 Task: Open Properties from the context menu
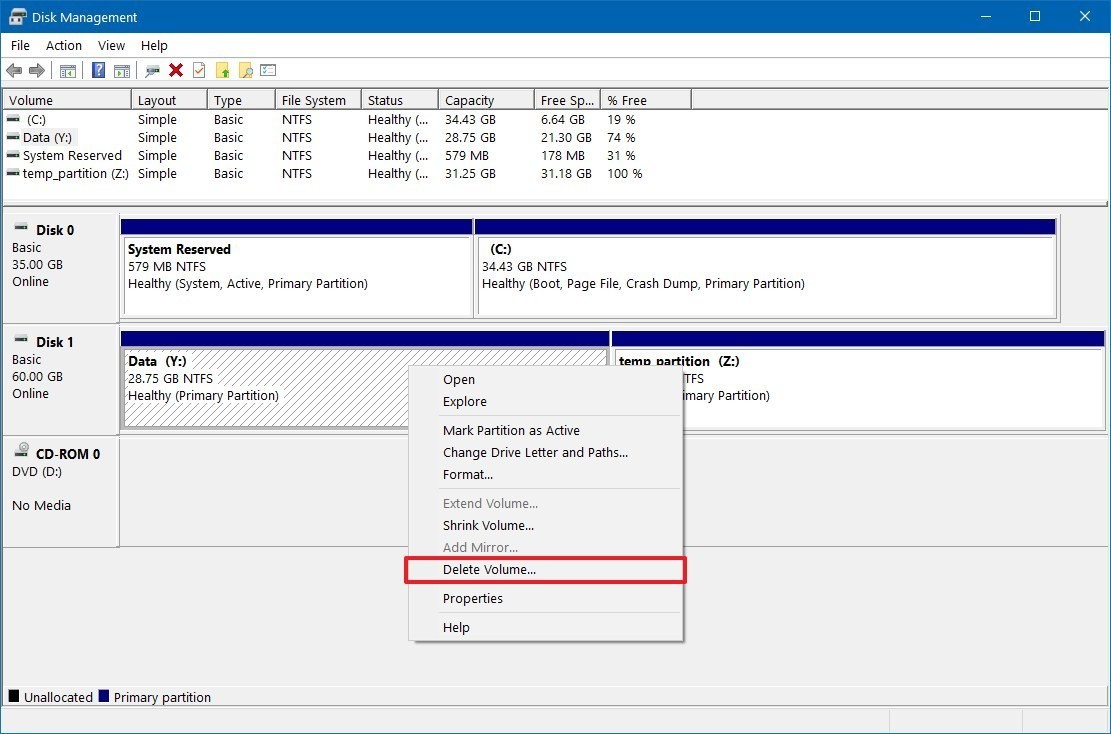click(x=472, y=599)
